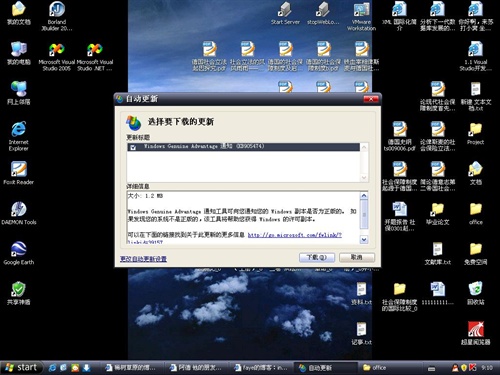Switch to 自动更新 taskbar button
This screenshot has height=375, width=500.
pyautogui.click(x=326, y=368)
